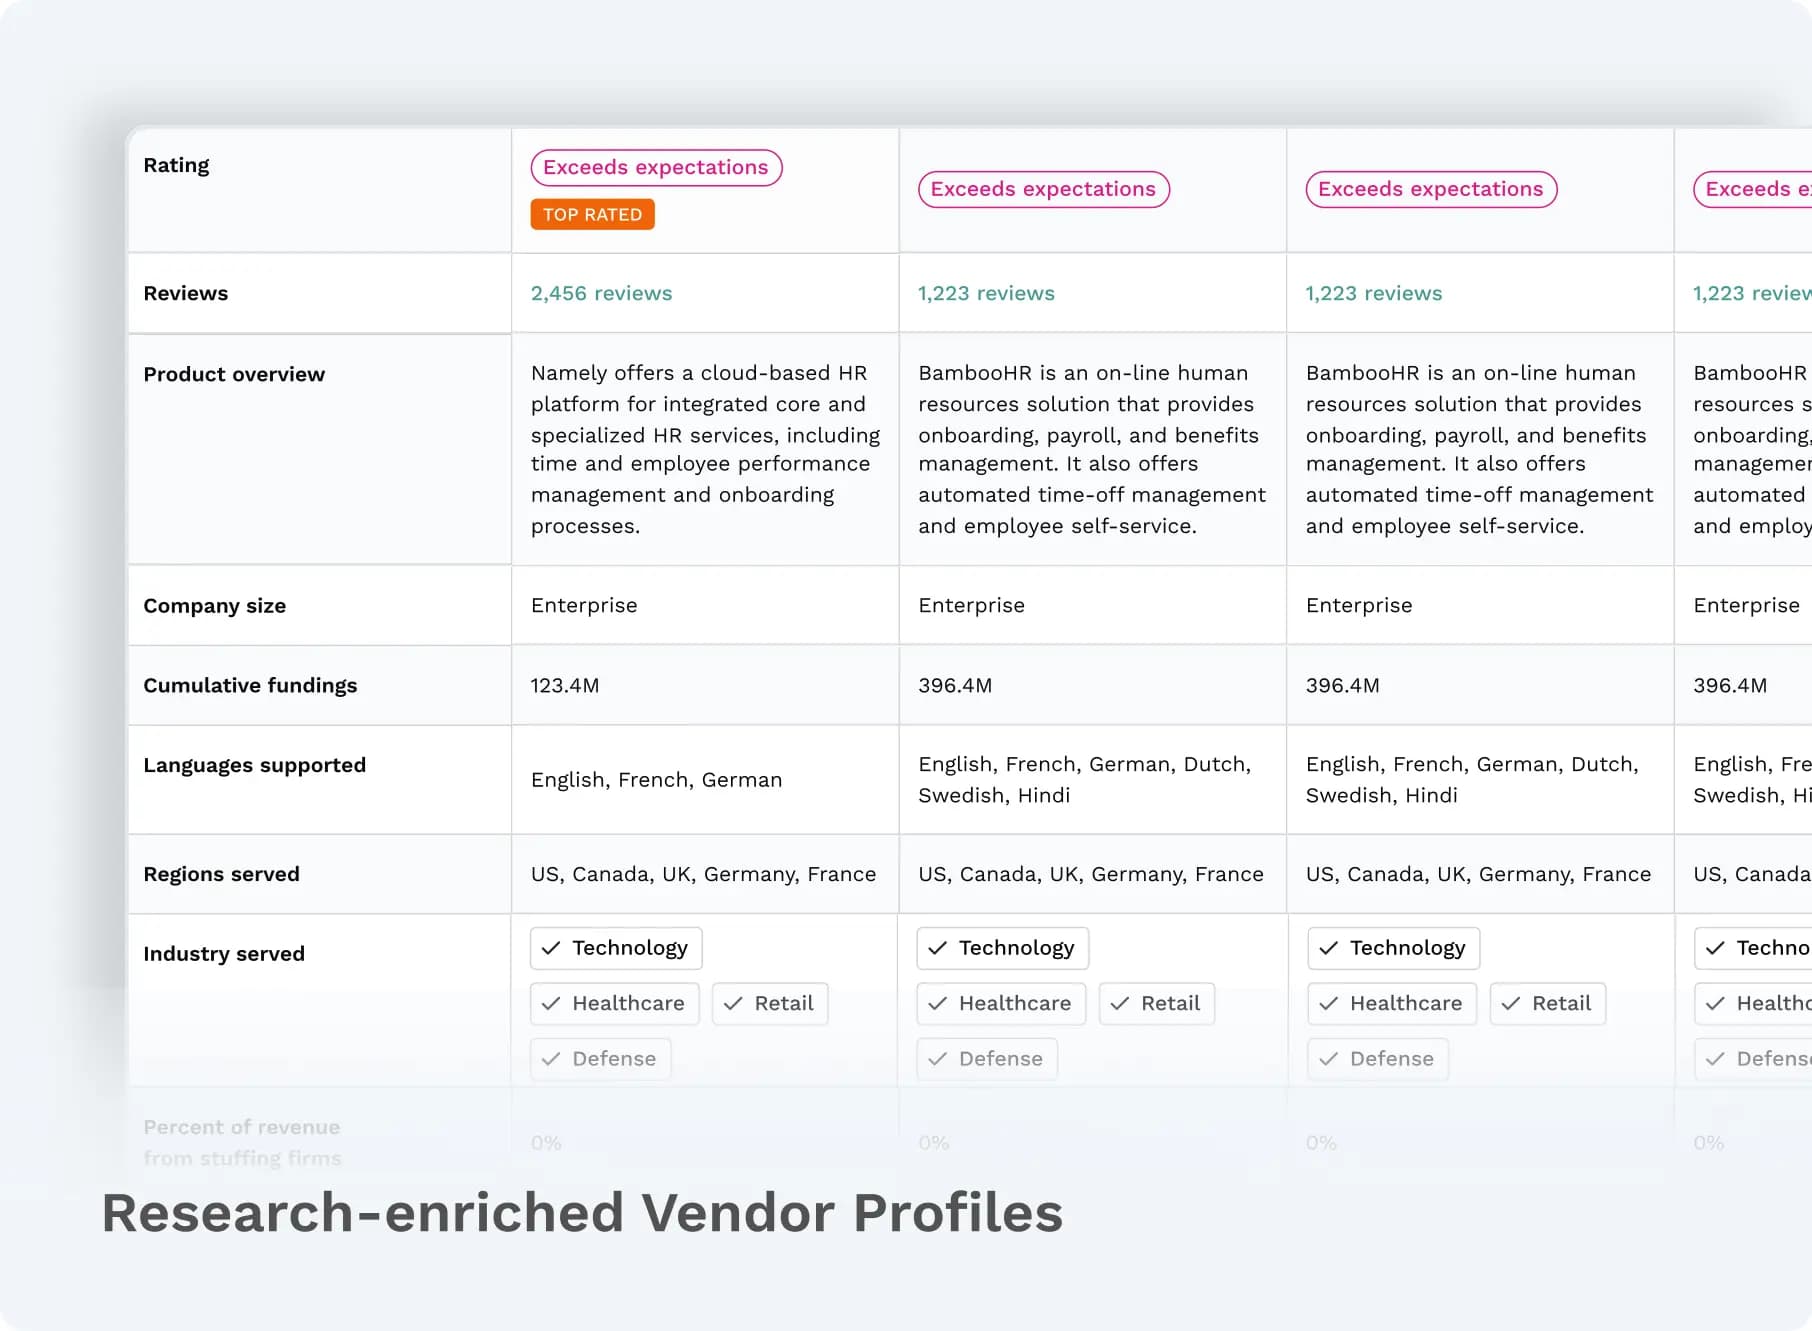Select the Languages supported row header

point(255,765)
